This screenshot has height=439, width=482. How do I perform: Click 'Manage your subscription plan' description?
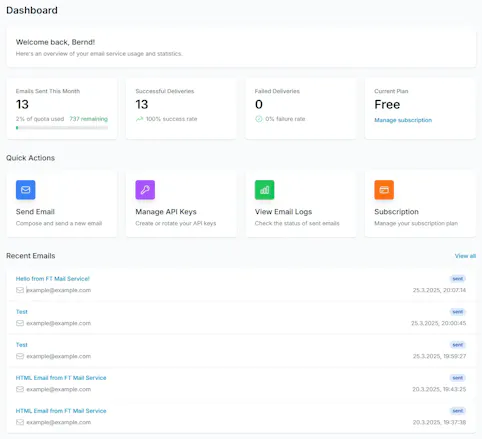[416, 223]
